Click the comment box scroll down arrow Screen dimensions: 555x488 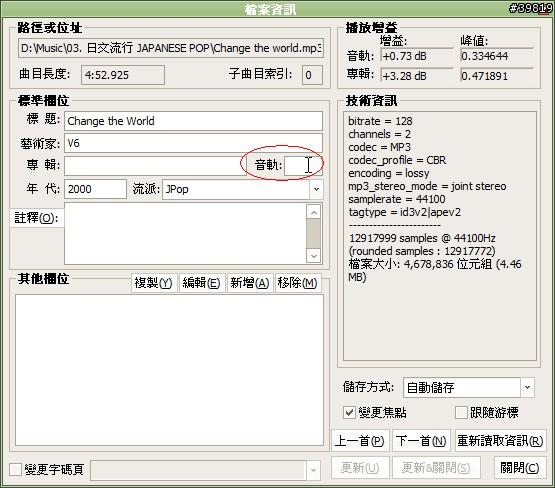coord(314,256)
